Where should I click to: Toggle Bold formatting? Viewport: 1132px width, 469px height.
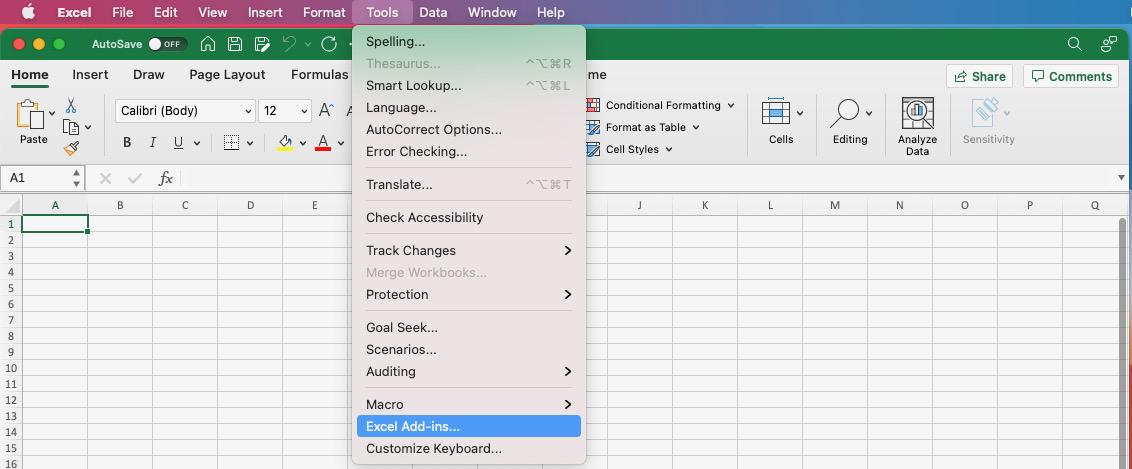click(127, 143)
